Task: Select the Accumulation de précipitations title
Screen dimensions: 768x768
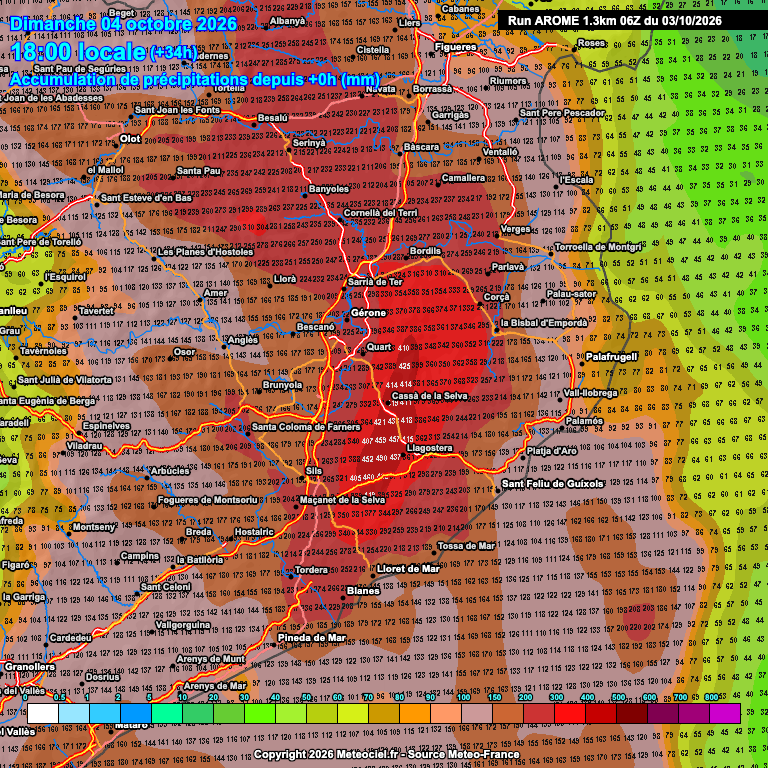Action: [195, 79]
